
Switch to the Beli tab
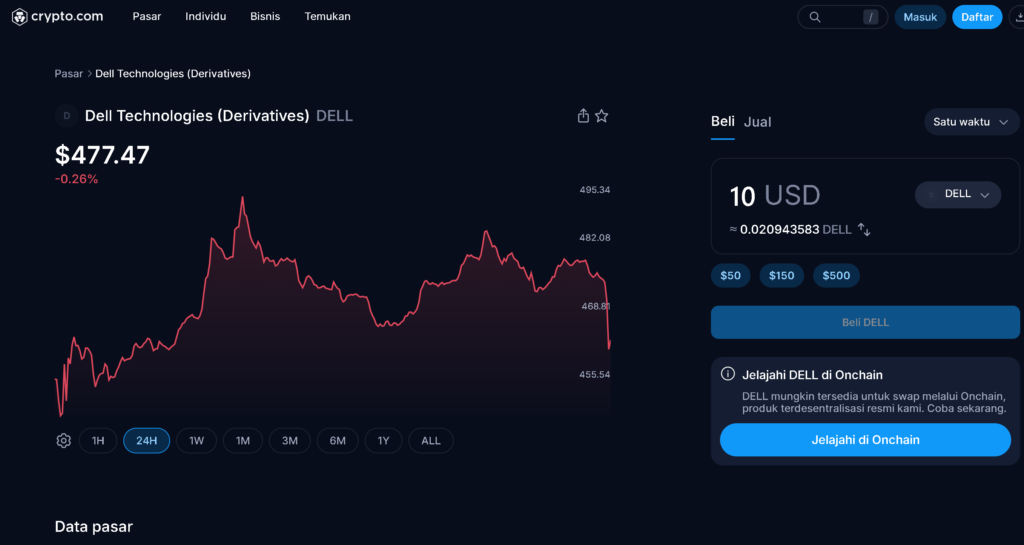[x=723, y=121]
